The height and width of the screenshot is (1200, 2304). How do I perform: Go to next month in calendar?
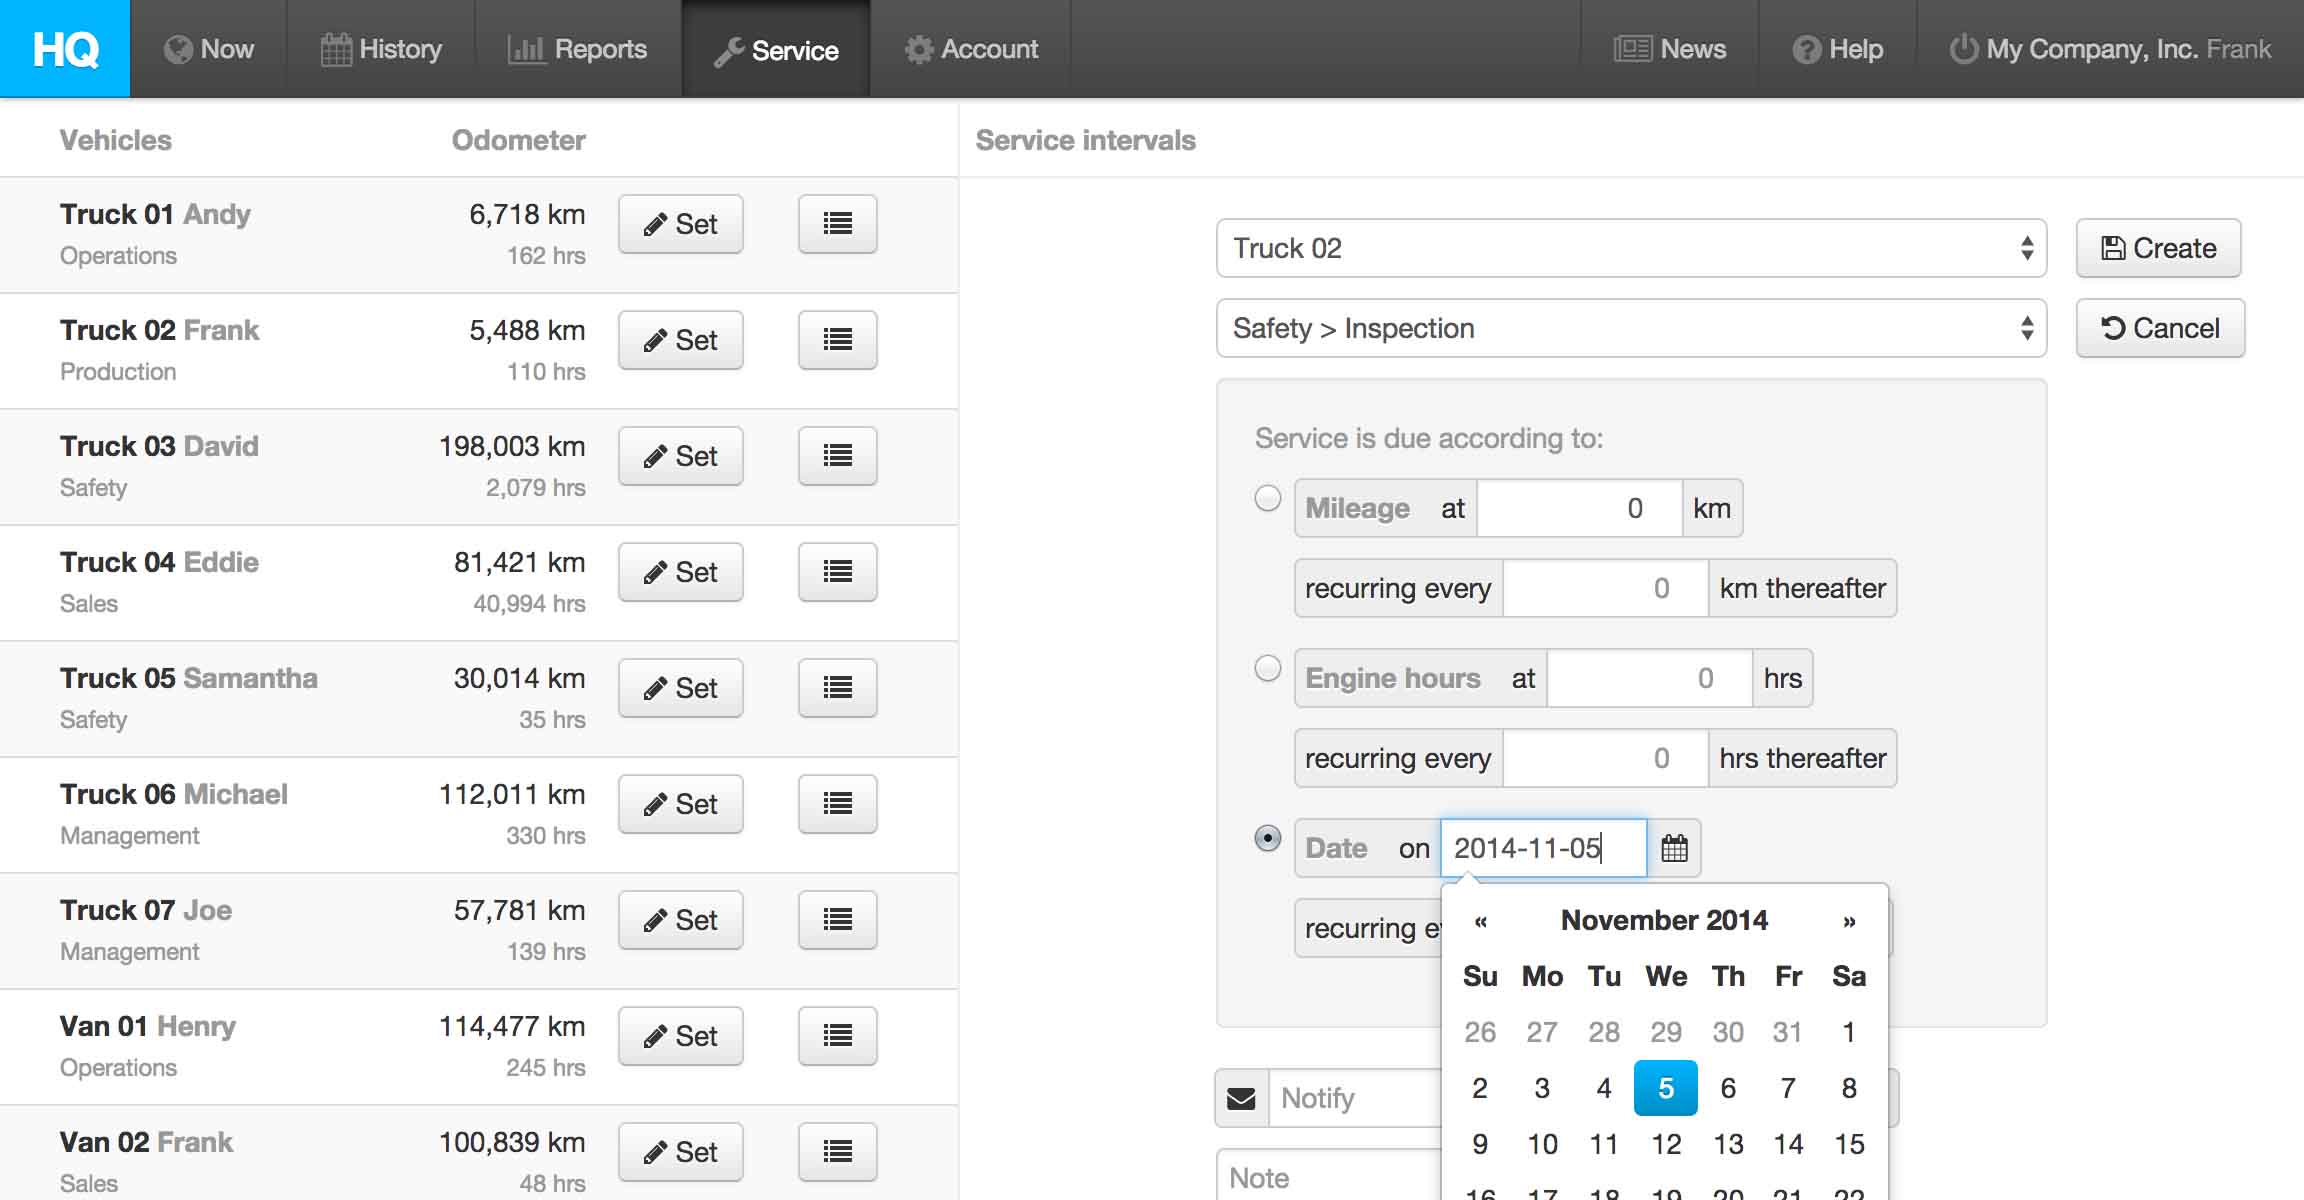(x=1849, y=921)
